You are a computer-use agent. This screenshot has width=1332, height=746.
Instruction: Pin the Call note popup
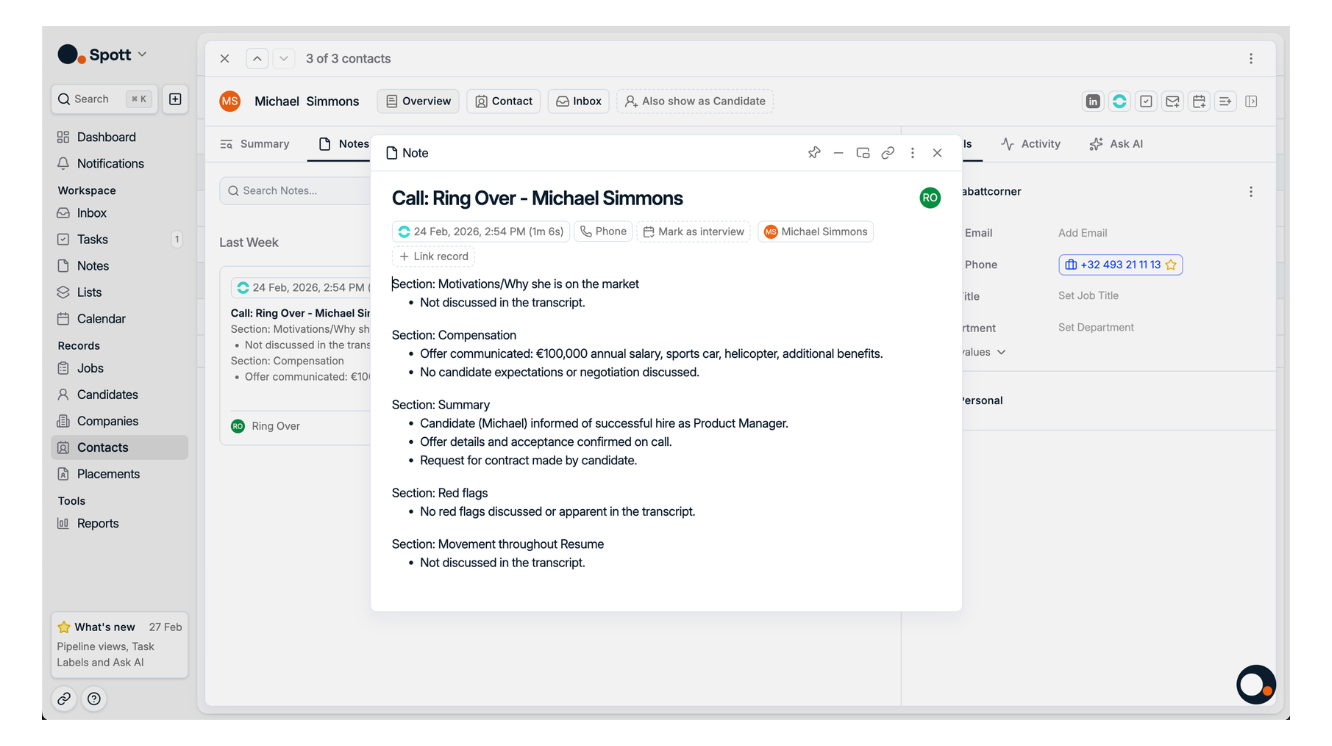pos(814,152)
